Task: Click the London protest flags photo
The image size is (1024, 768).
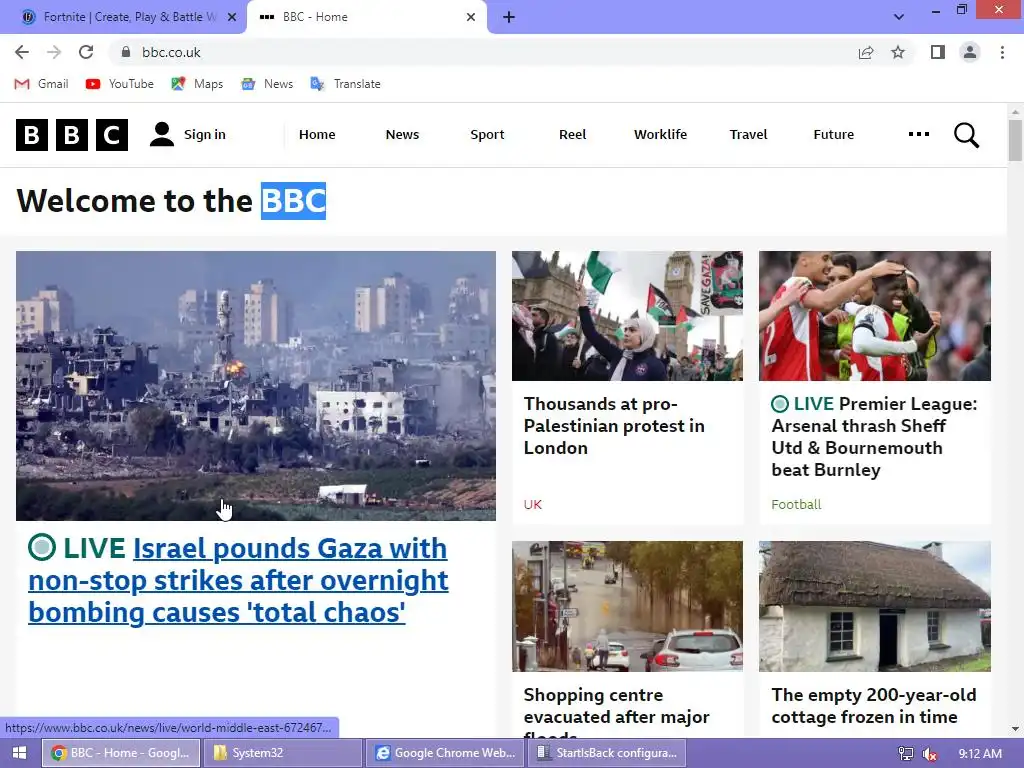Action: click(x=628, y=316)
